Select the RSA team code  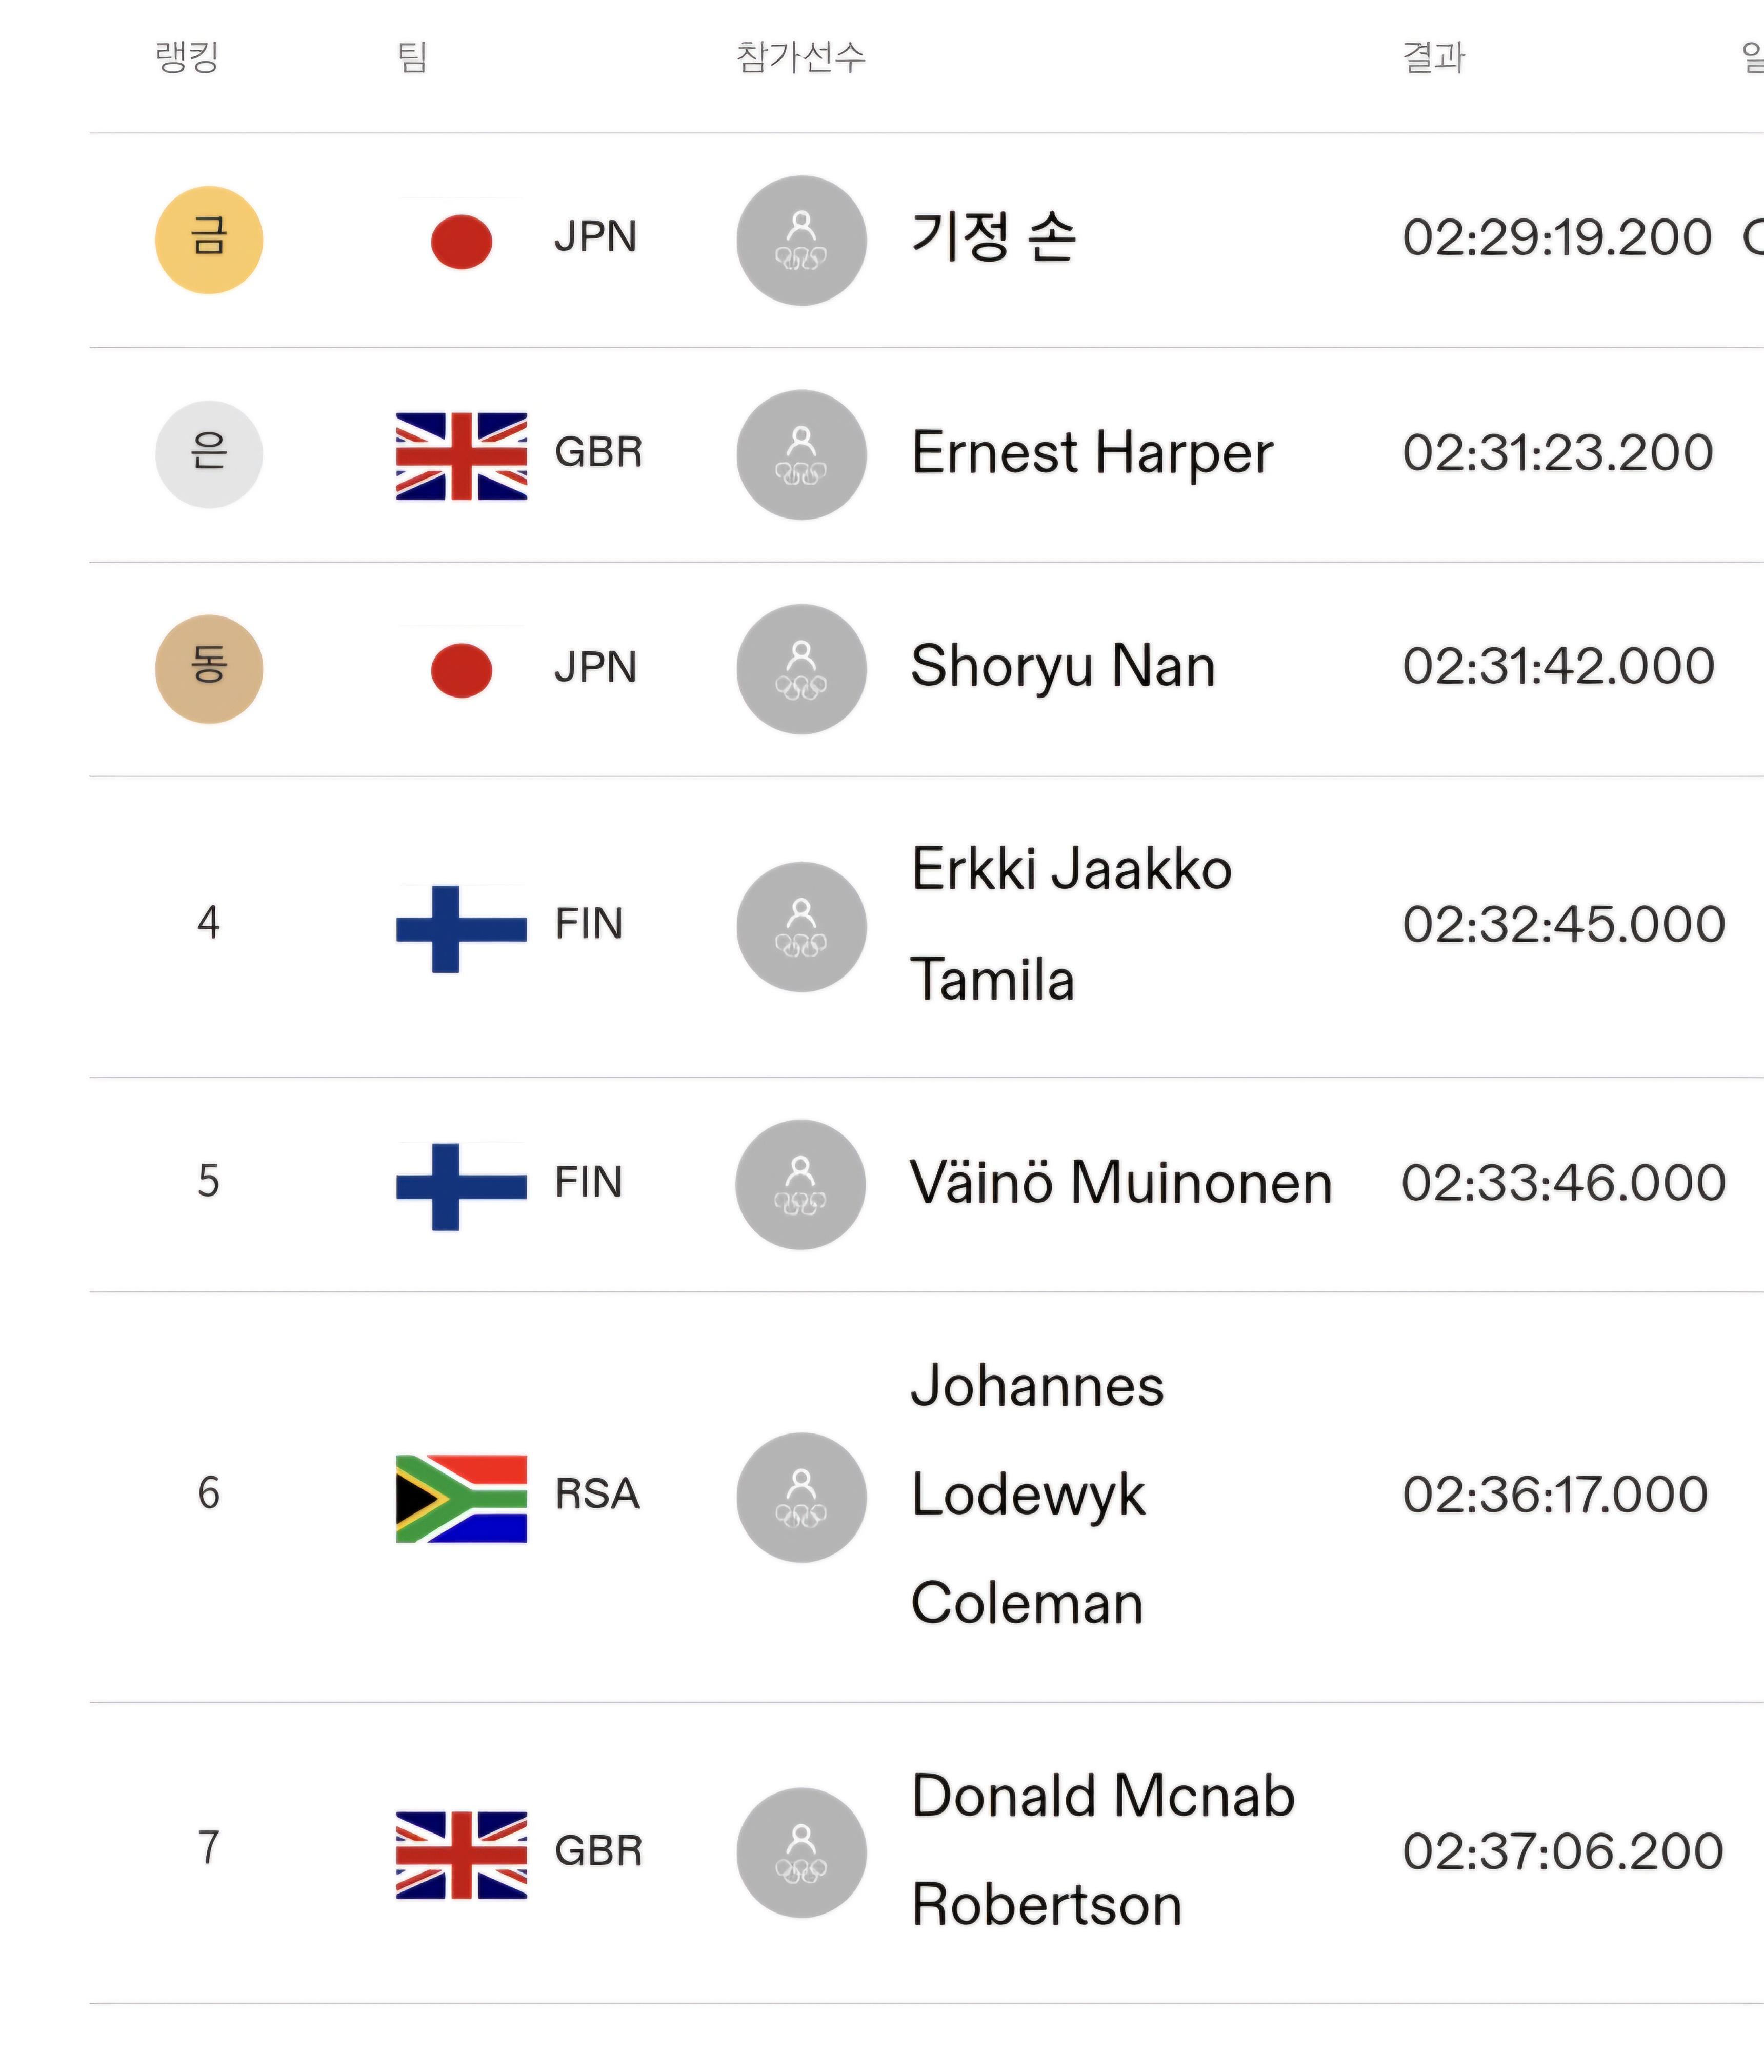click(597, 1494)
